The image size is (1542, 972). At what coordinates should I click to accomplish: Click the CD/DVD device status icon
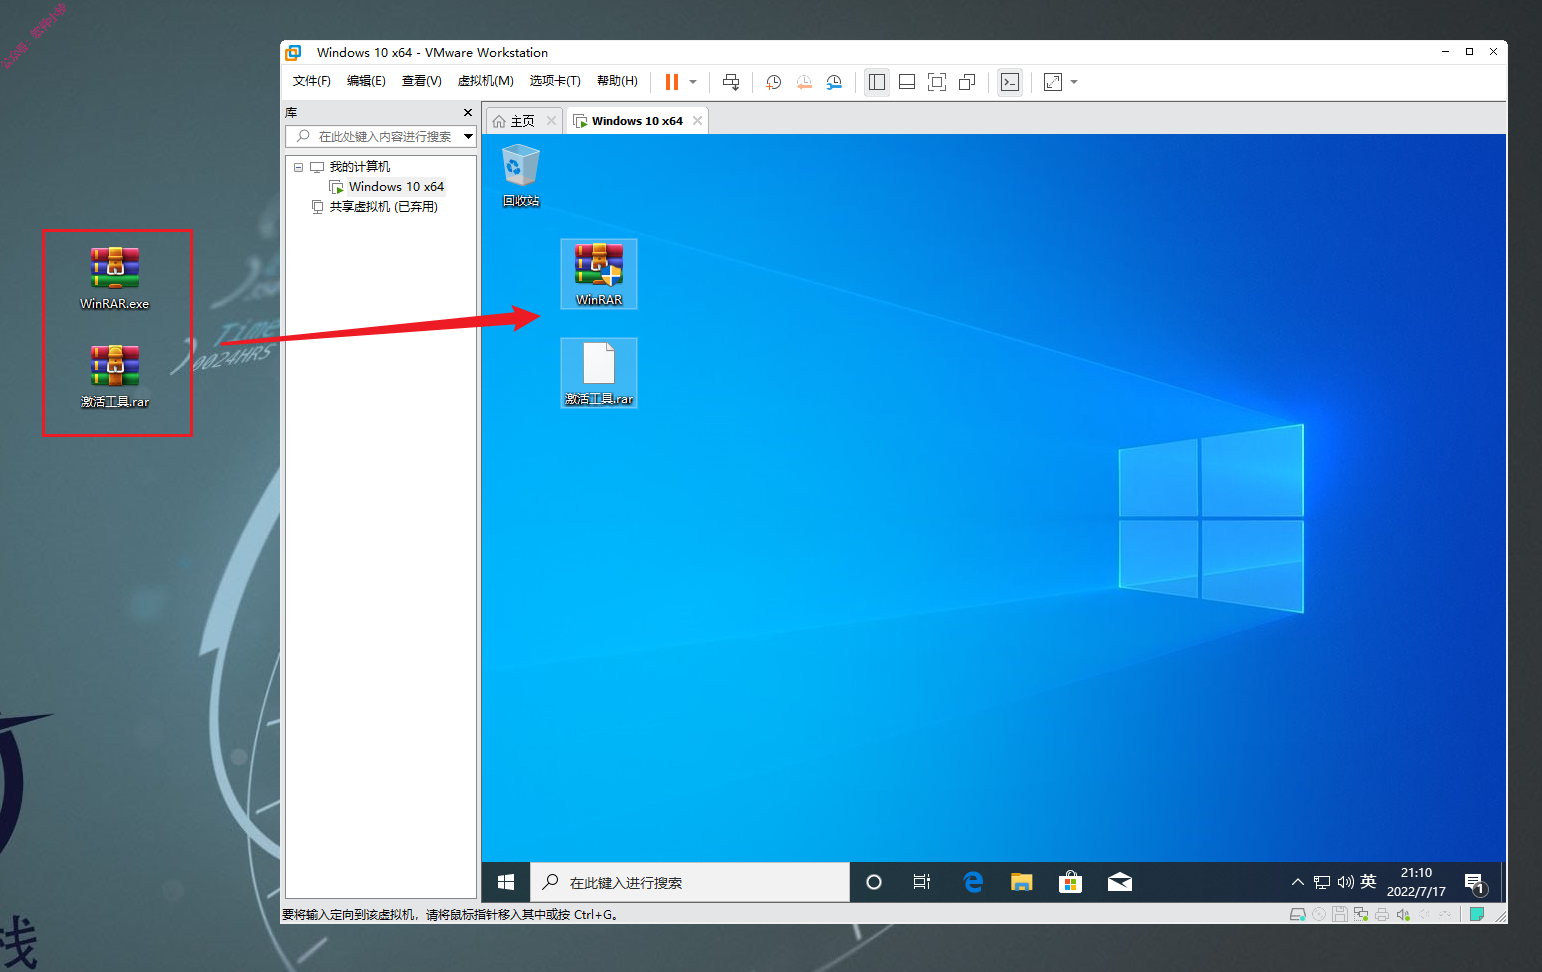[1319, 914]
